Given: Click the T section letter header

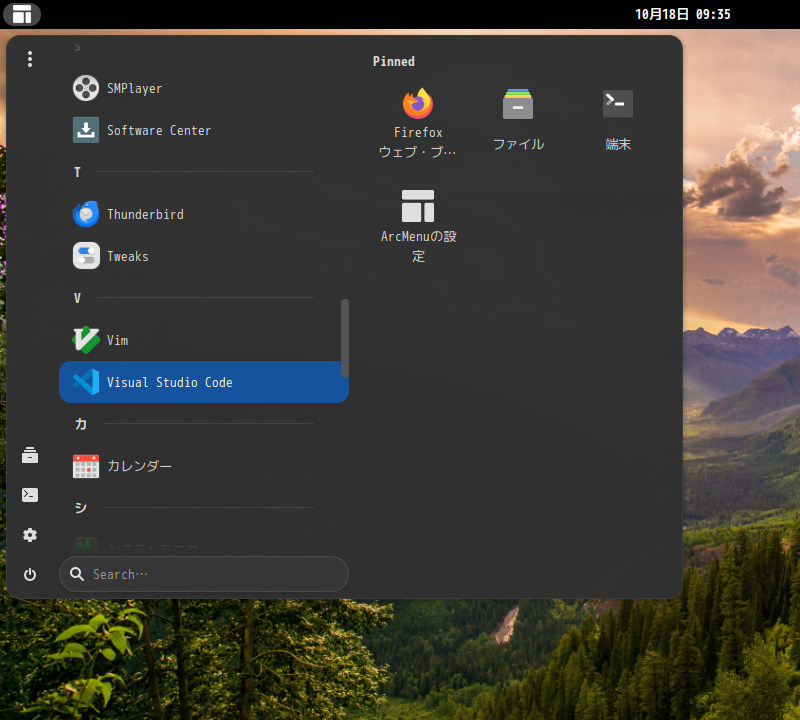Looking at the screenshot, I should pyautogui.click(x=78, y=172).
